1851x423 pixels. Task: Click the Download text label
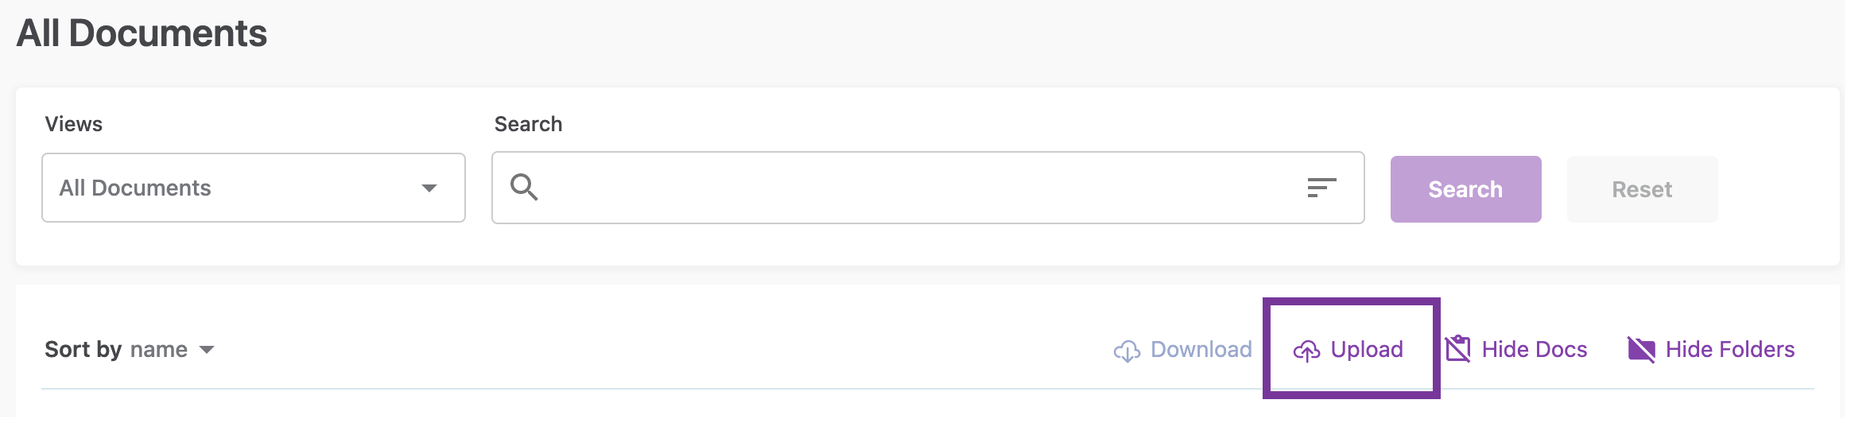[1200, 349]
